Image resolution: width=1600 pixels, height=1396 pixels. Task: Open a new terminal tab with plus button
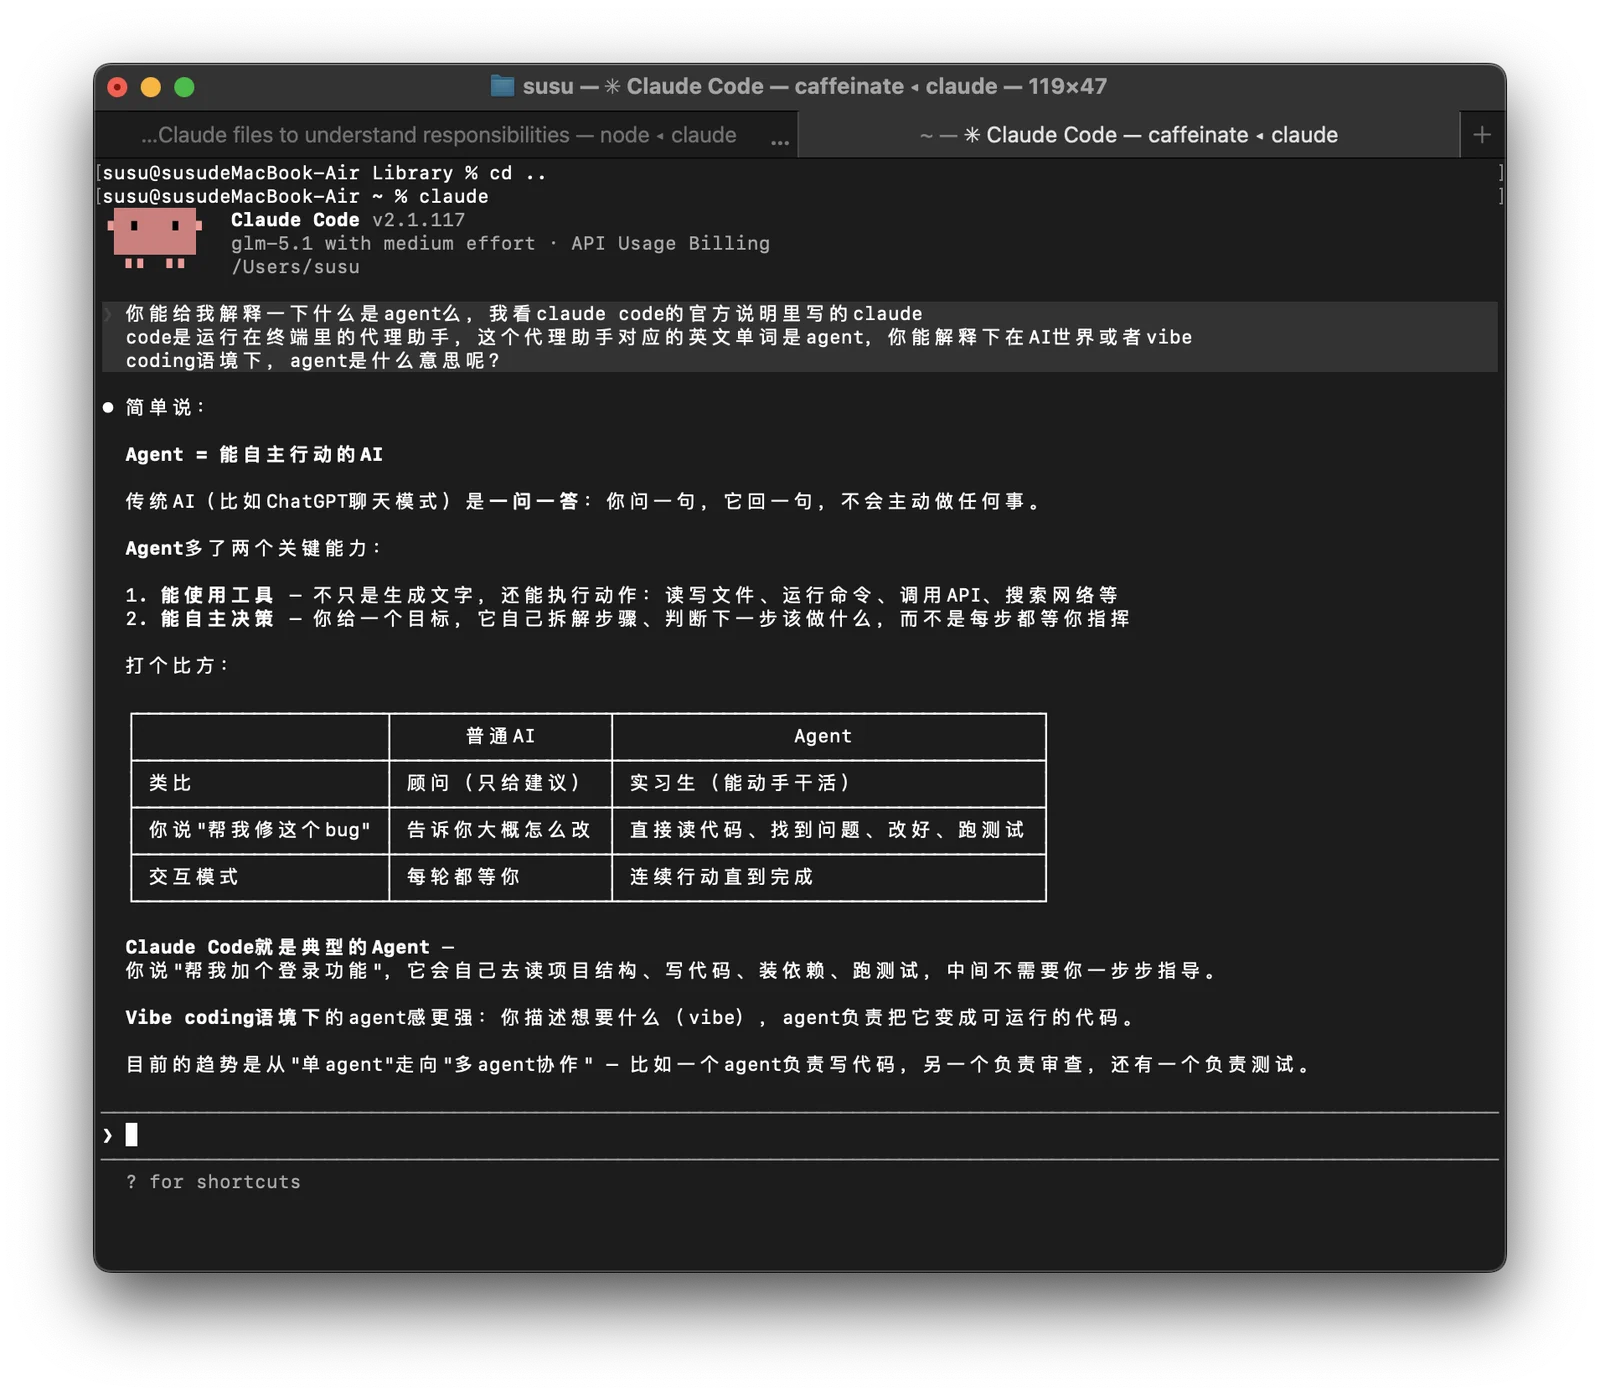(1482, 135)
